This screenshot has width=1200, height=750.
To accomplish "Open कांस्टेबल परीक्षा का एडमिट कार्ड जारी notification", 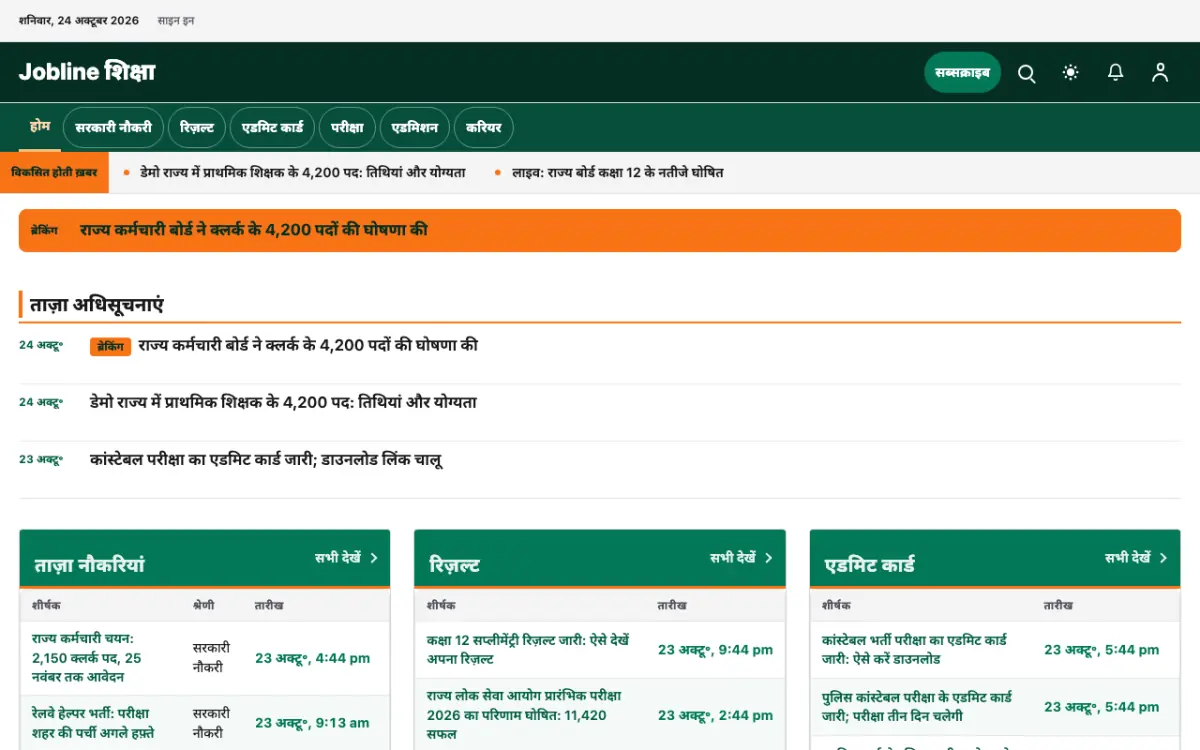I will (x=266, y=460).
